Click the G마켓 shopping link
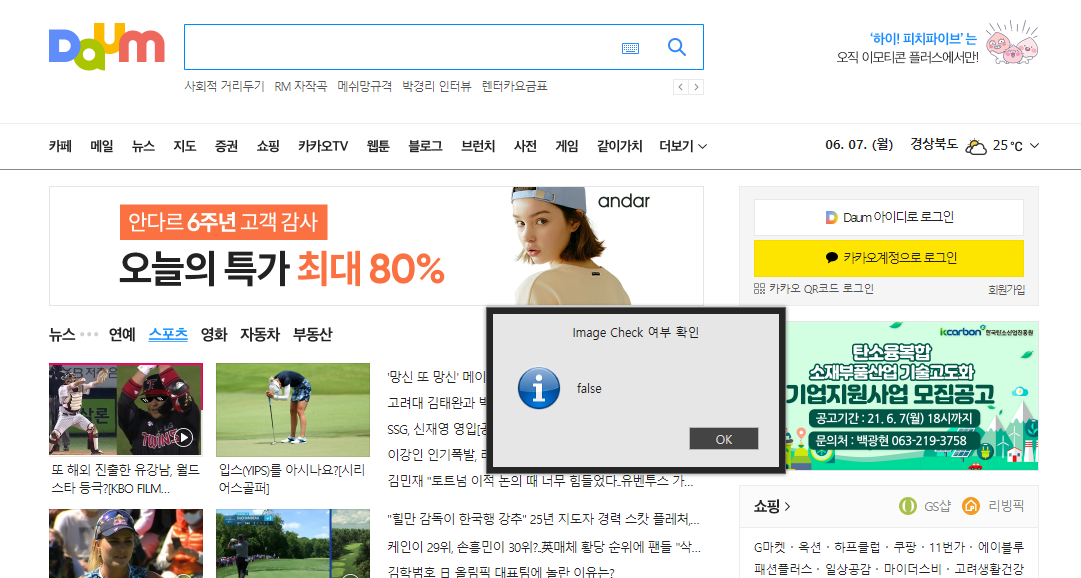This screenshot has height=578, width=1081. point(769,547)
